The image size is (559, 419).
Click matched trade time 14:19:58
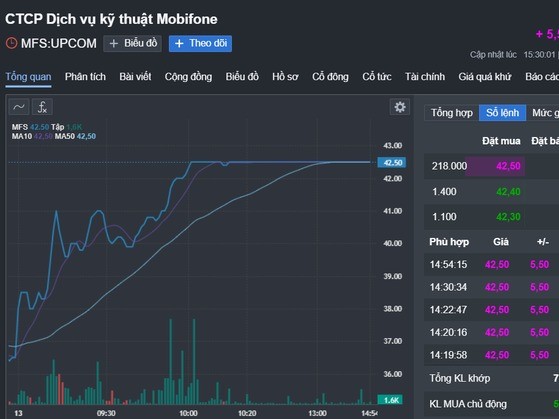tap(448, 355)
